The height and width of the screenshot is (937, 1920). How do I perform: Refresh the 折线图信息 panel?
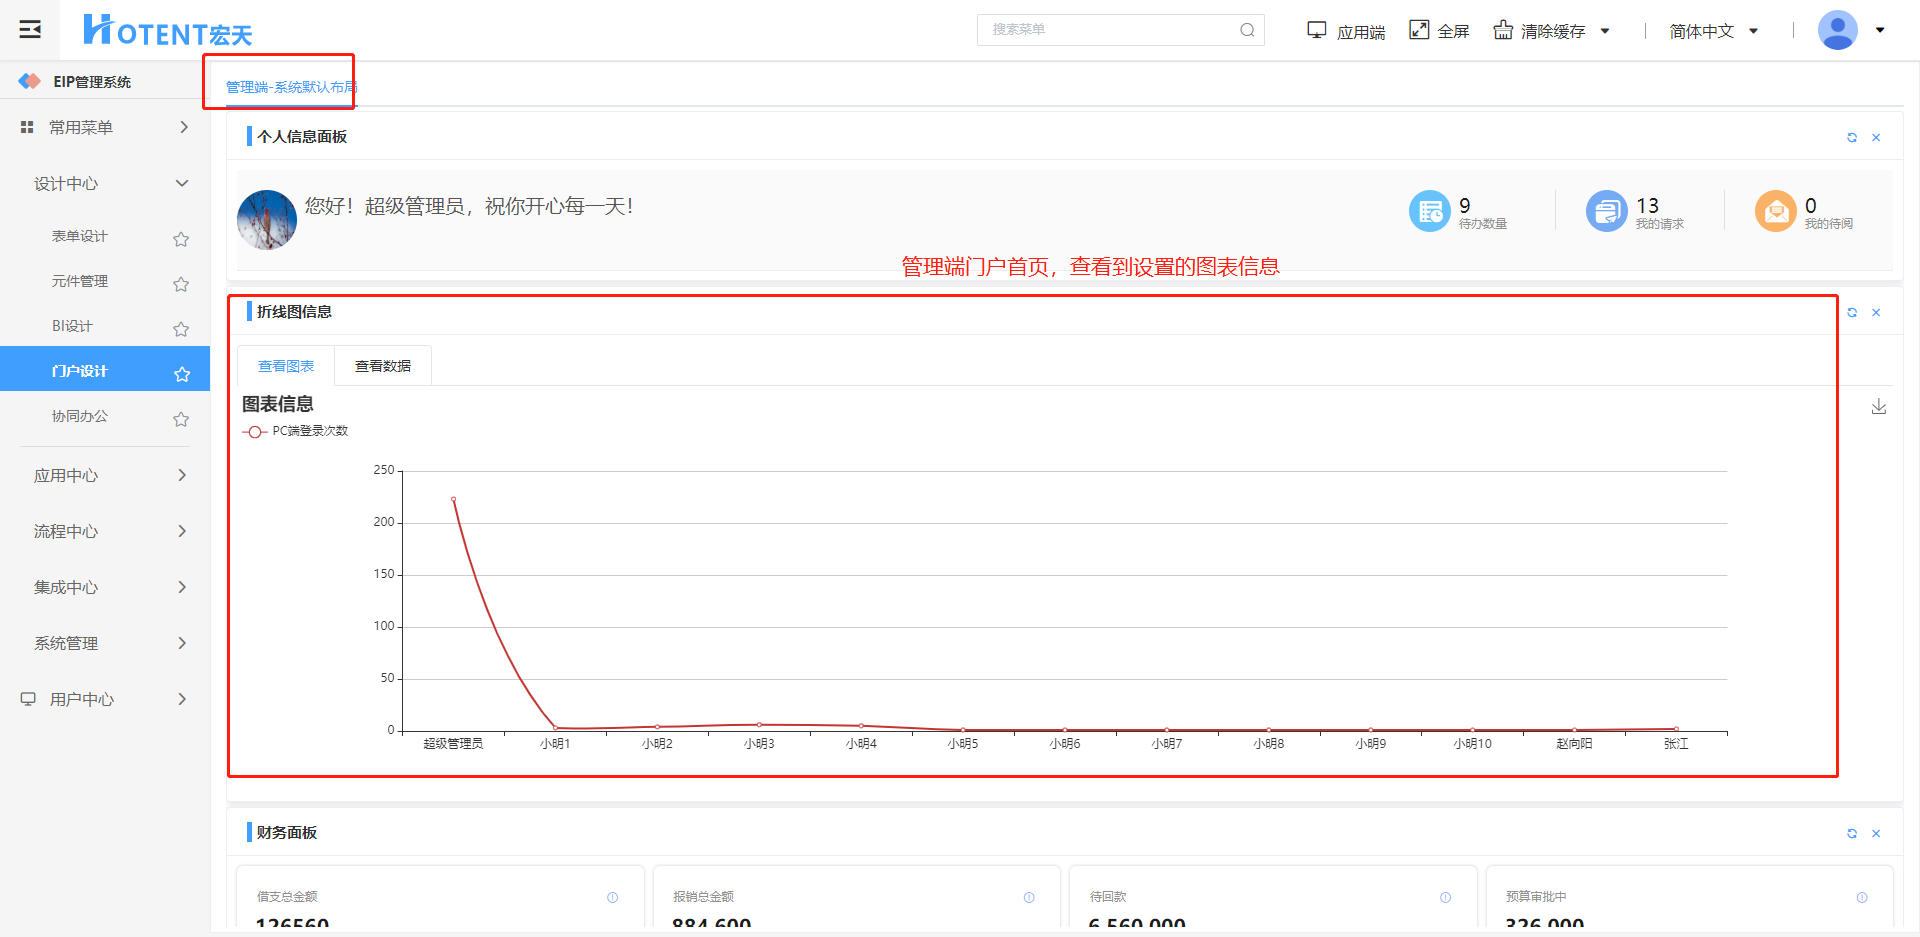[1851, 313]
